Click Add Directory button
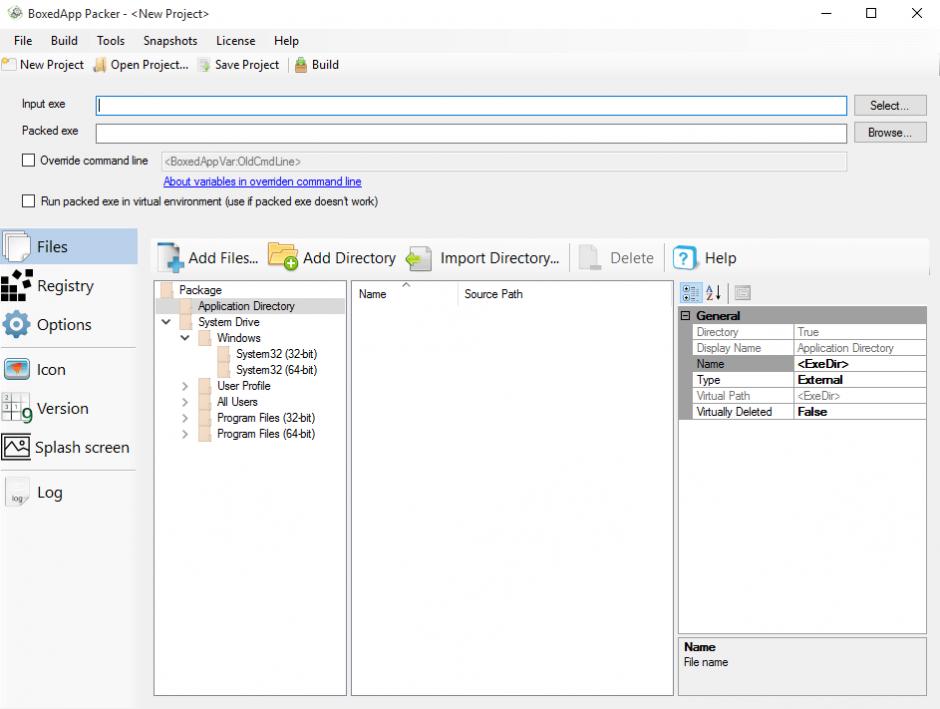This screenshot has height=709, width=940. (332, 258)
